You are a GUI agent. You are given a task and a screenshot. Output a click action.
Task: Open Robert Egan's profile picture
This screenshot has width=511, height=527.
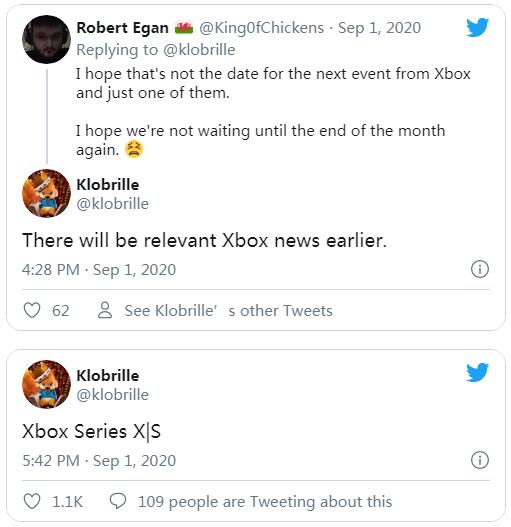(x=46, y=39)
